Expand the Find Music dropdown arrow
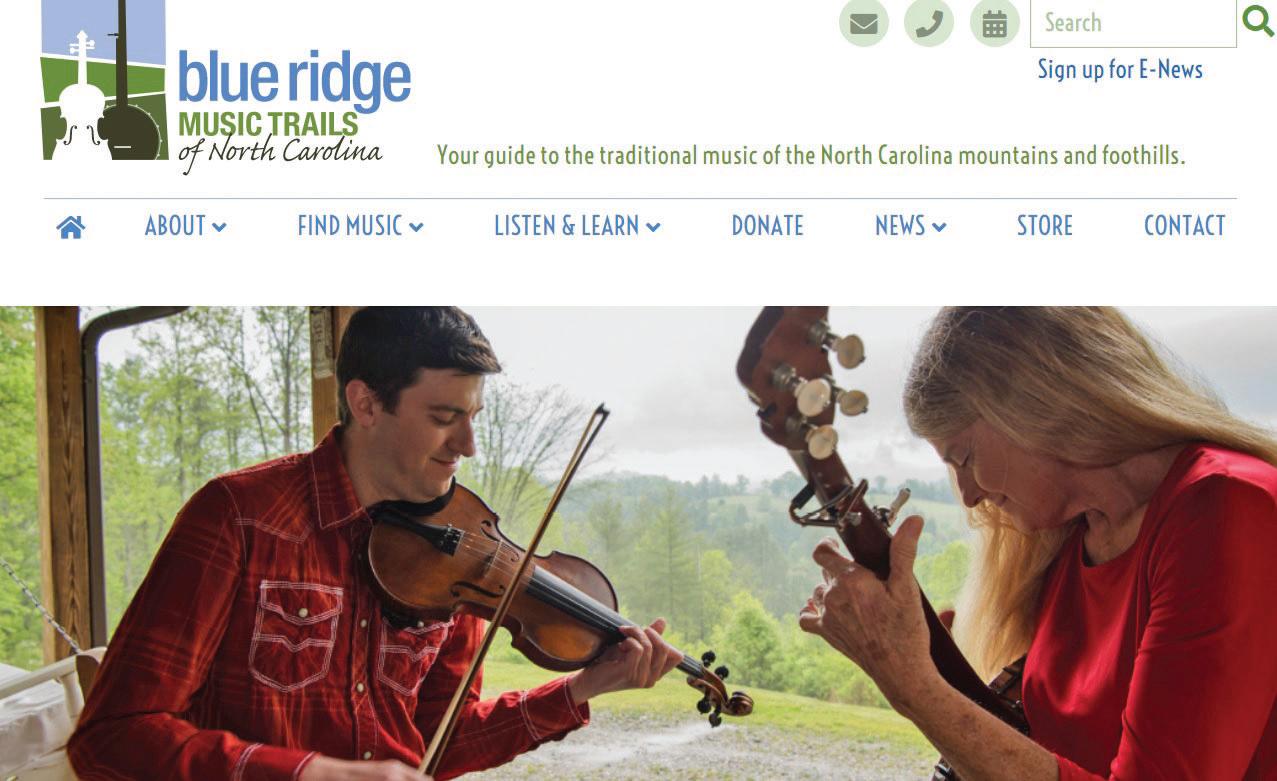Viewport: 1277px width, 781px height. (416, 228)
